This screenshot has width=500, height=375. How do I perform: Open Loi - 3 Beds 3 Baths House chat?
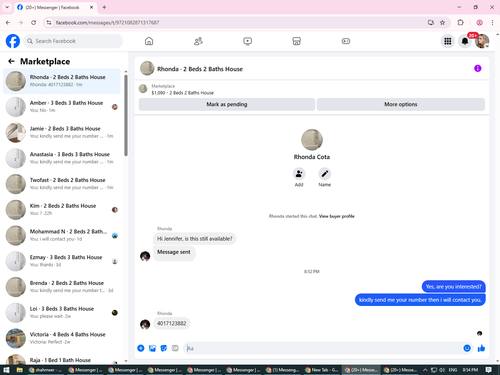(x=62, y=312)
